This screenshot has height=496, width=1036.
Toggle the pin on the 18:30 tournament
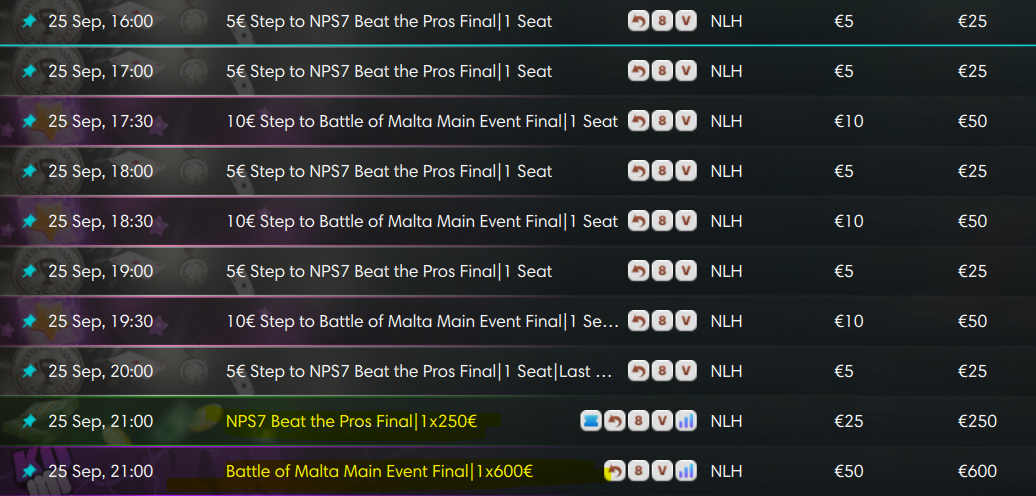(x=29, y=221)
